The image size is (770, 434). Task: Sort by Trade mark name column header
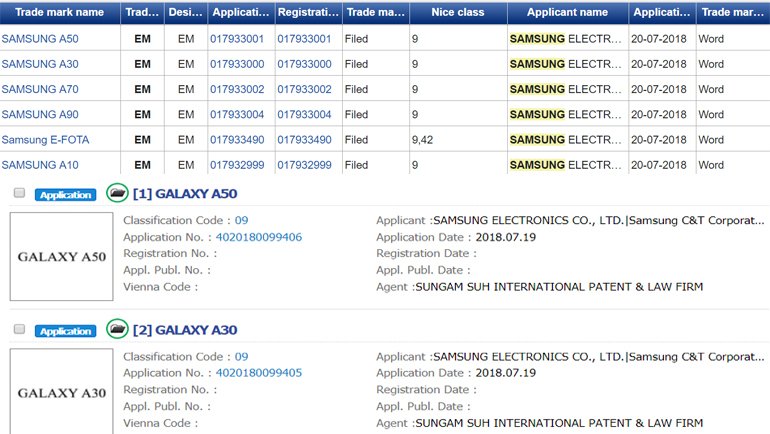[60, 12]
